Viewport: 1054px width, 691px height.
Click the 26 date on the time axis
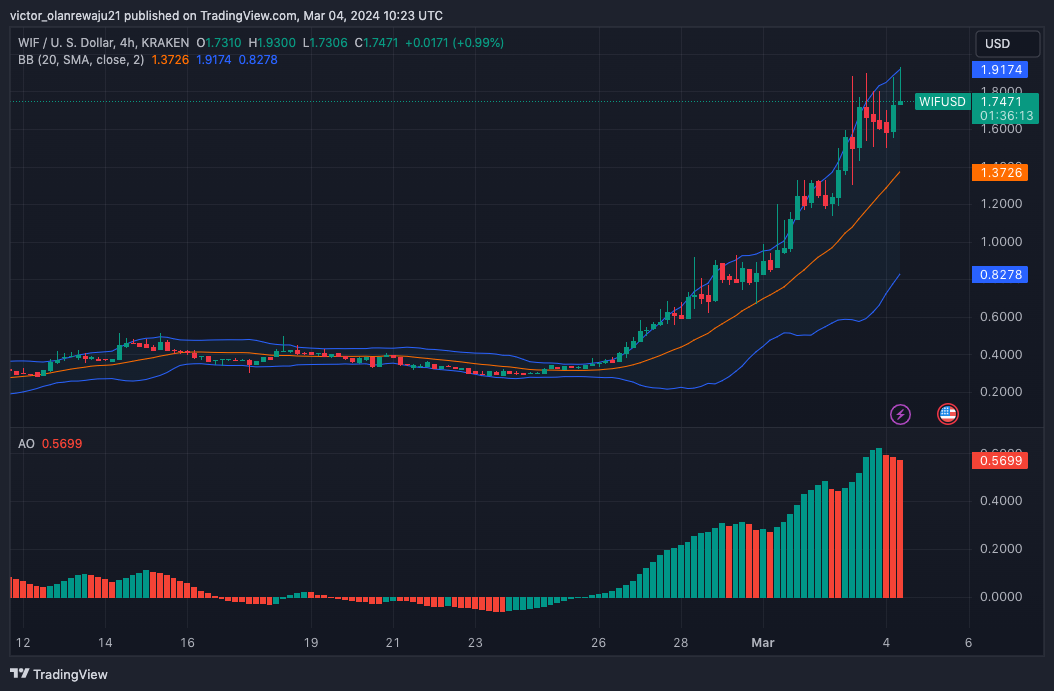(598, 643)
